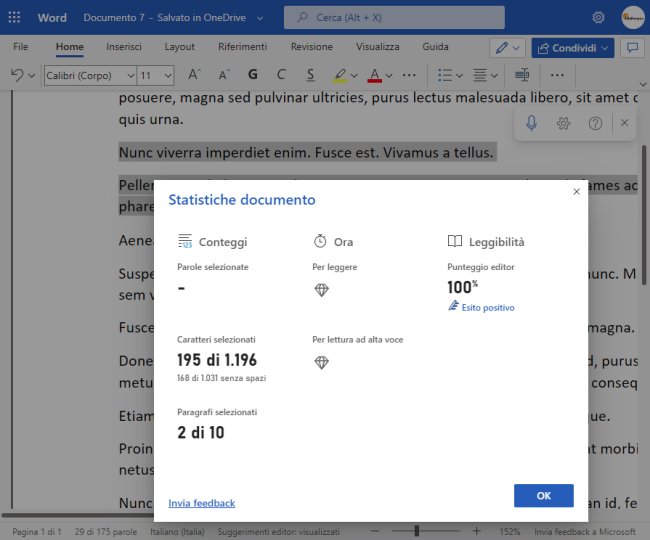This screenshot has height=540, width=650.
Task: Click the 152% zoom level
Action: pos(509,531)
